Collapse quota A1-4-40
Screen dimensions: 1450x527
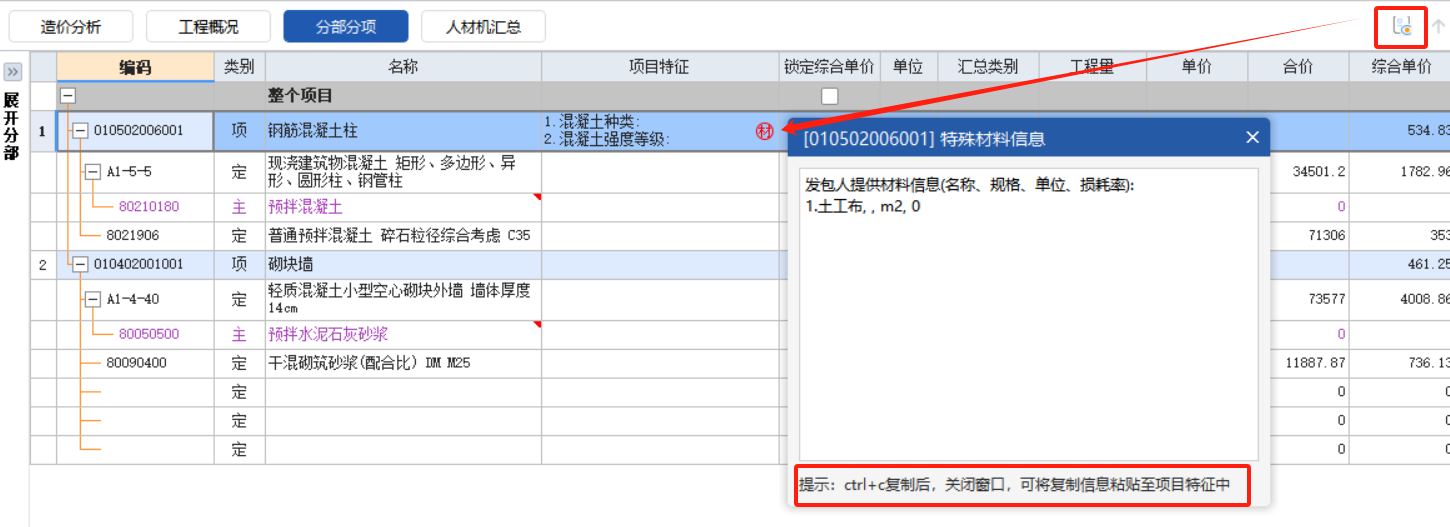point(94,298)
